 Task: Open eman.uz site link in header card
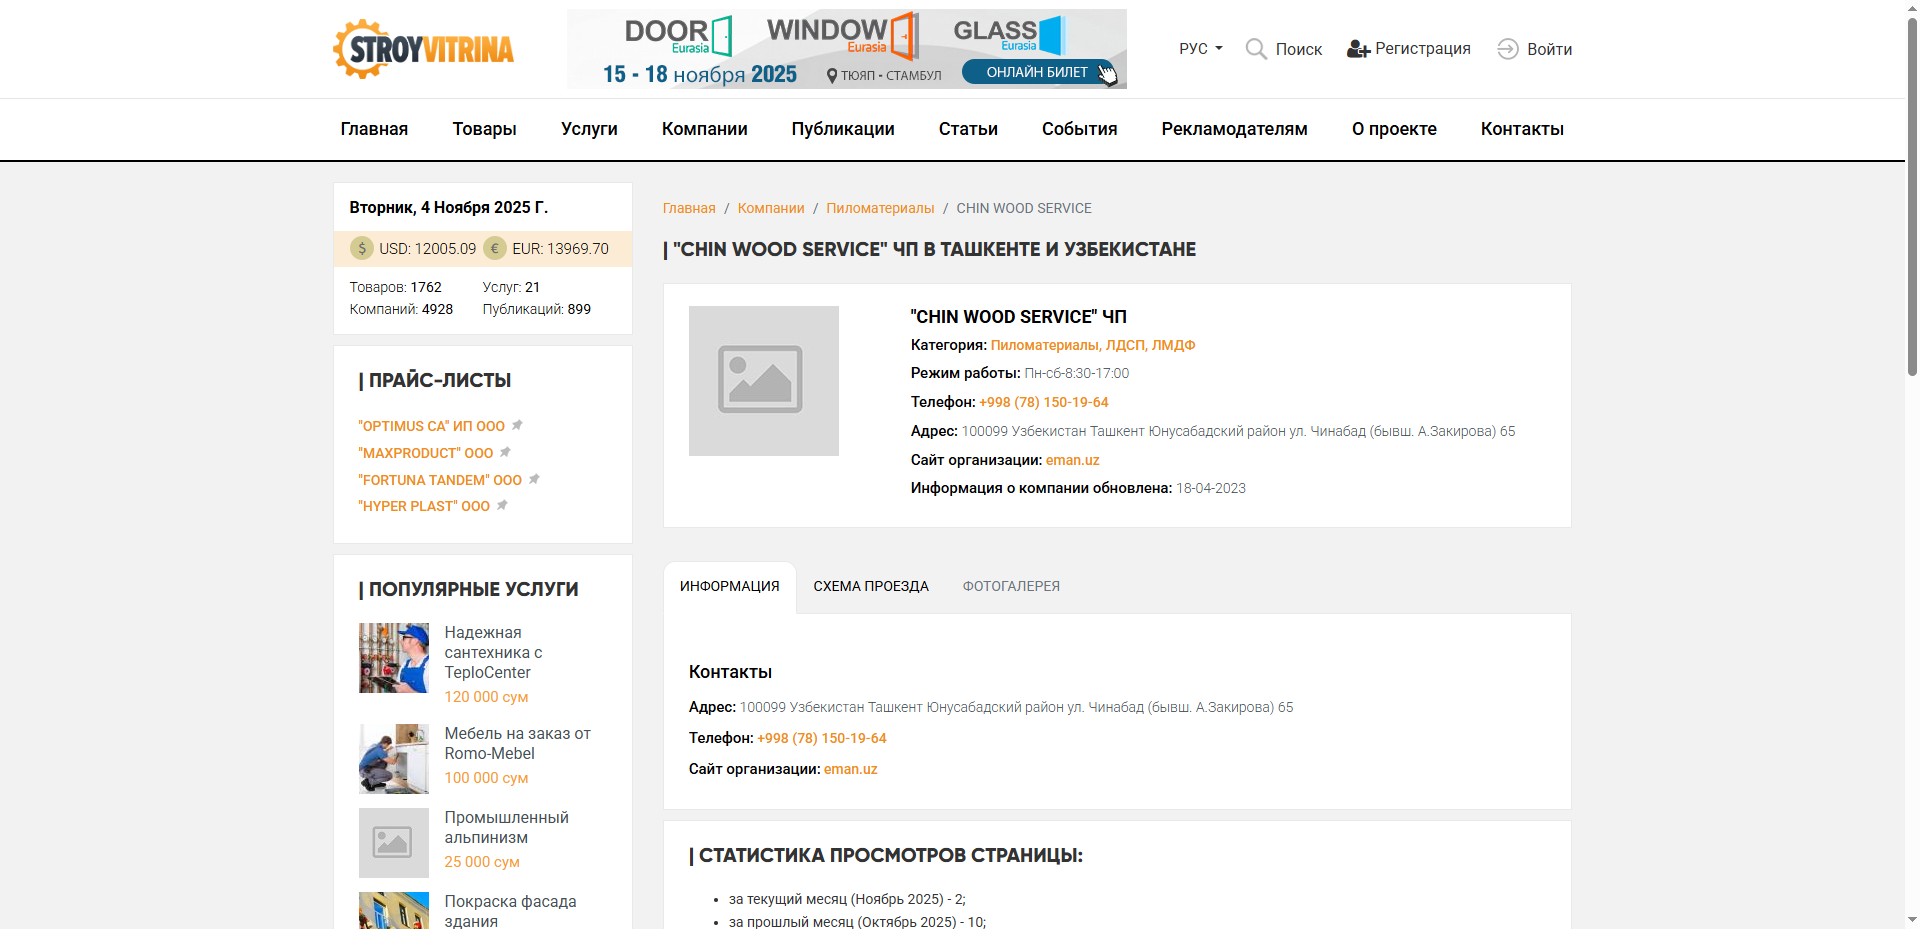(x=1072, y=460)
